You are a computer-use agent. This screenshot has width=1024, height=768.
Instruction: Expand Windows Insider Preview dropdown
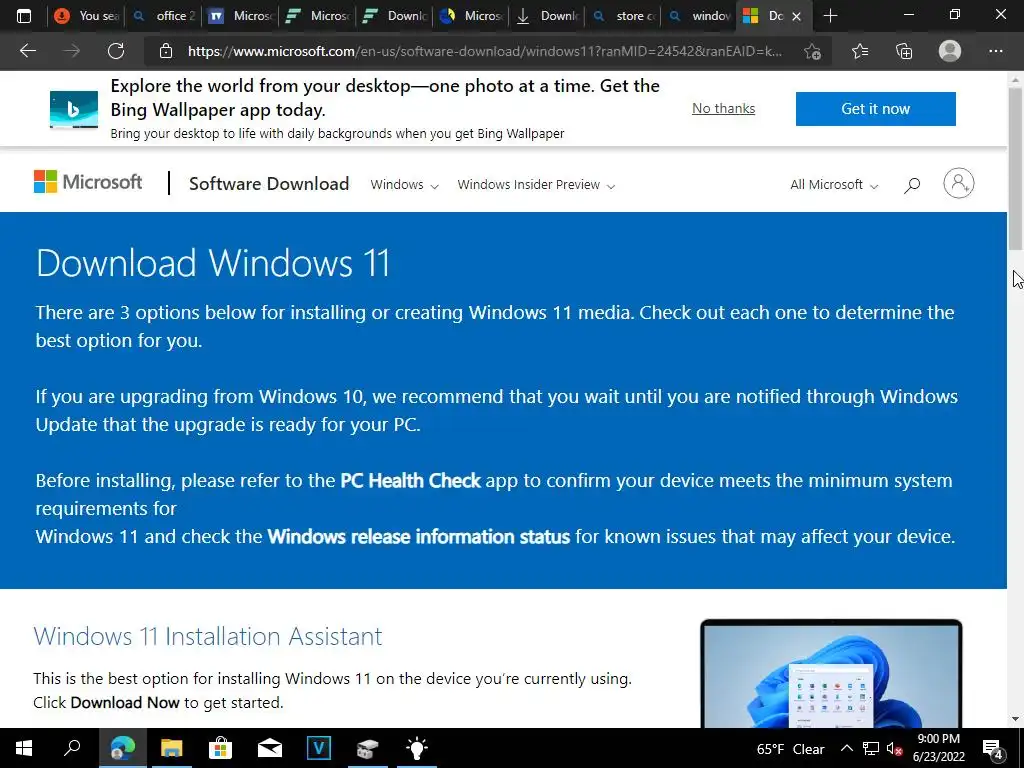[x=536, y=185]
